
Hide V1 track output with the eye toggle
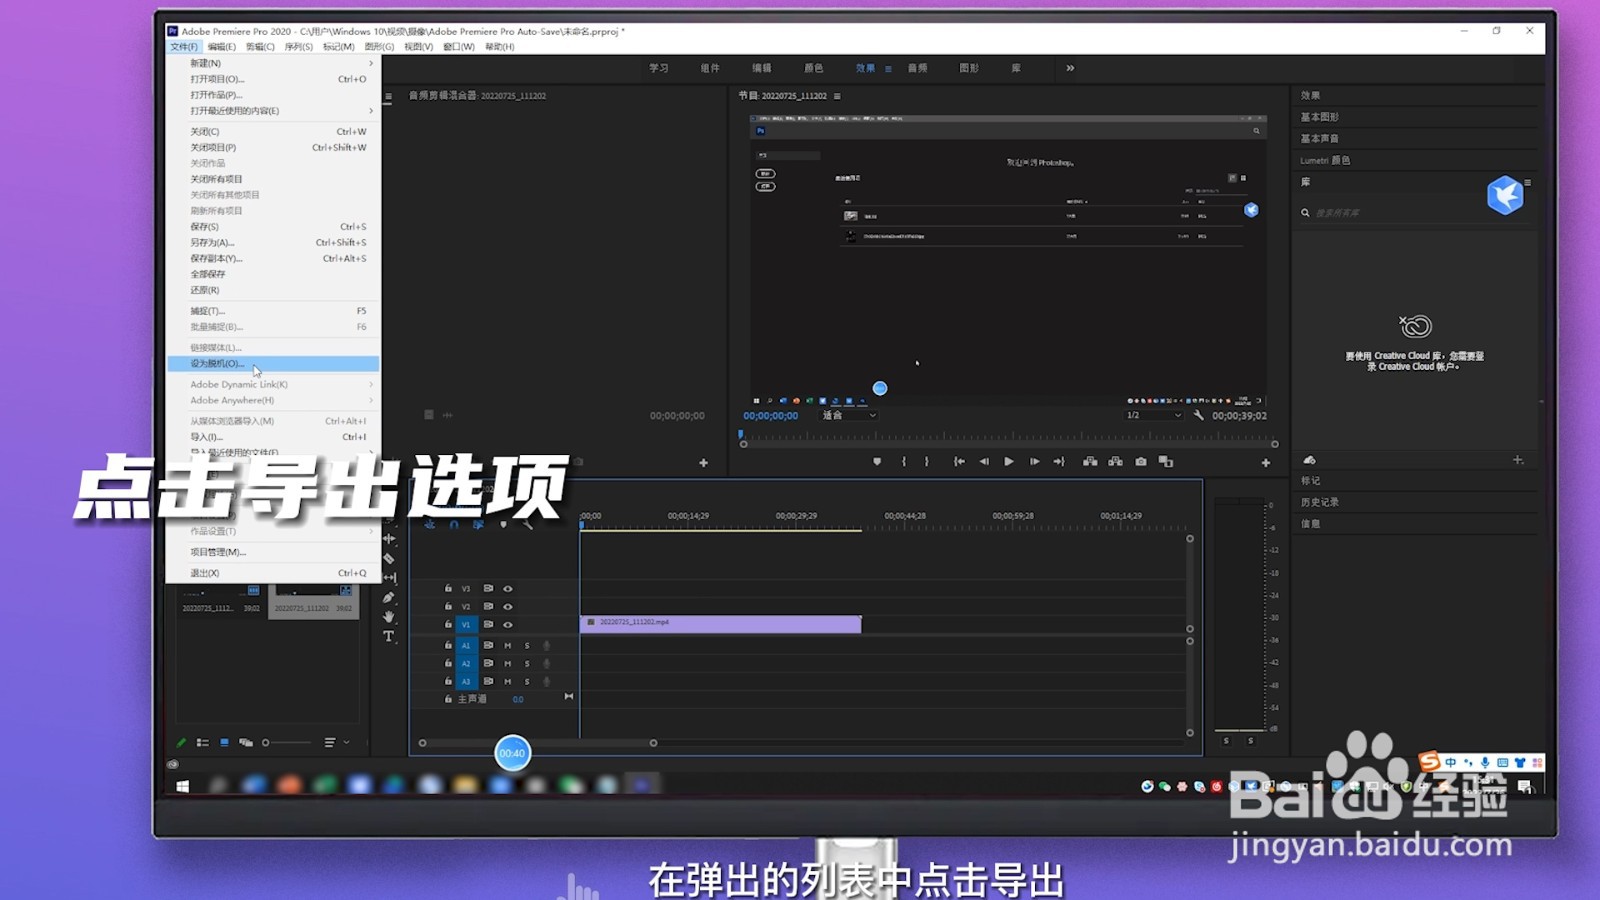[508, 624]
